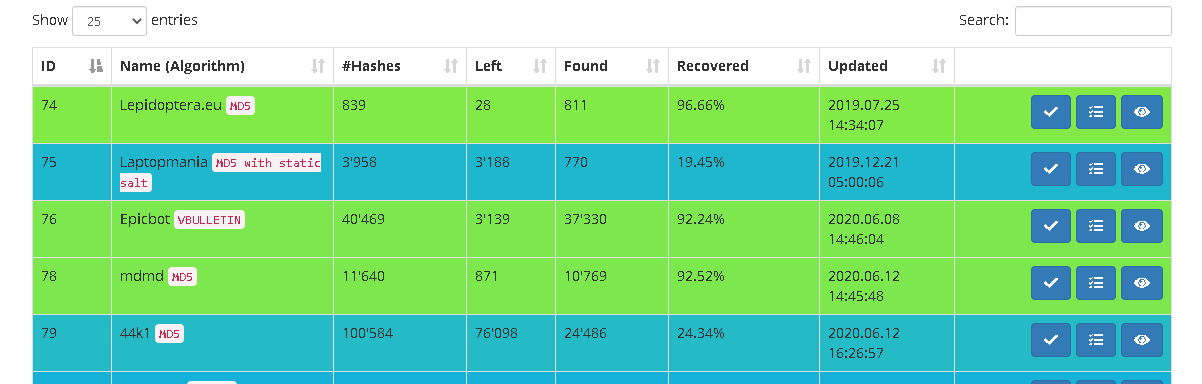Click the checkmark button for Lepidoptera.eu row
1202x384 pixels.
coord(1051,112)
